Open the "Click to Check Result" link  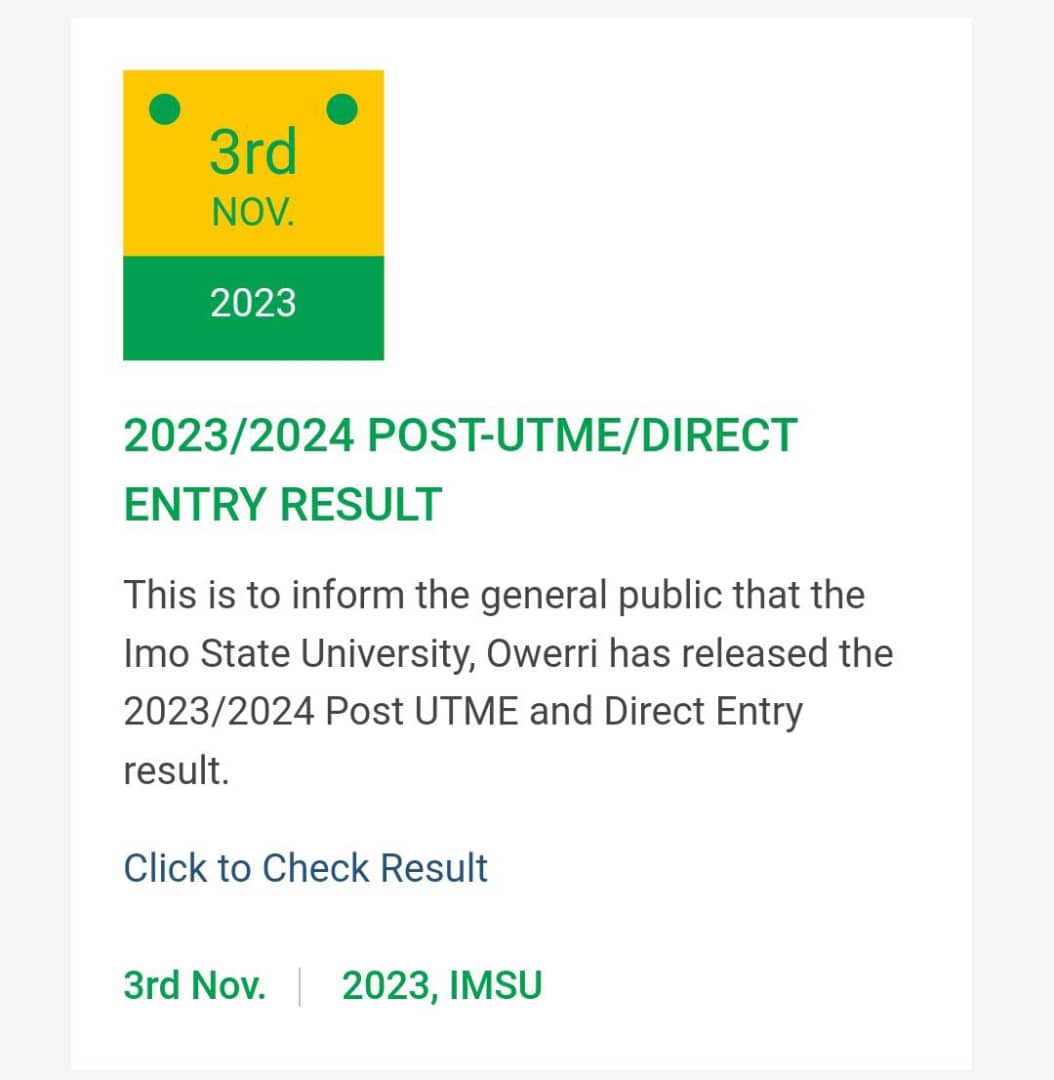coord(305,868)
